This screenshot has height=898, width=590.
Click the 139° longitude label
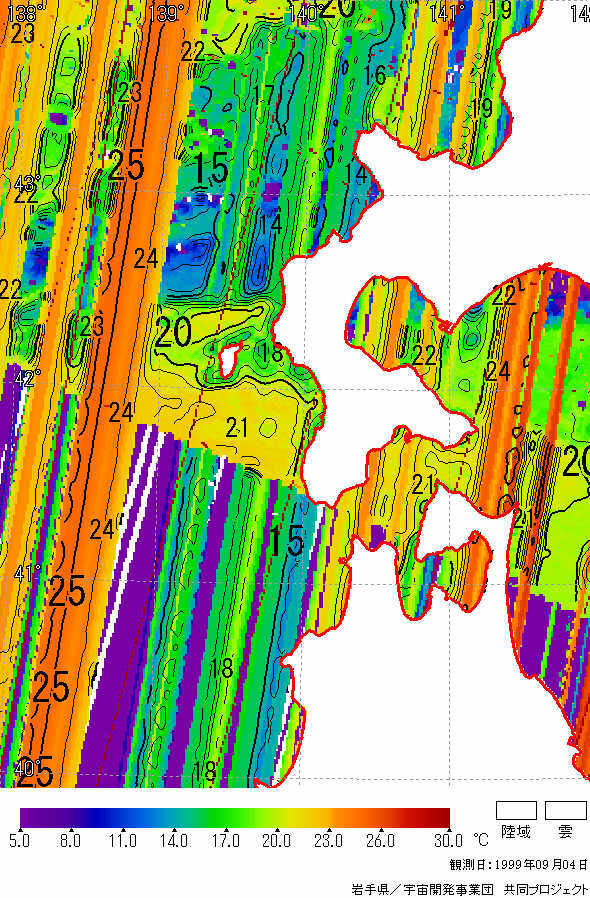tap(166, 13)
